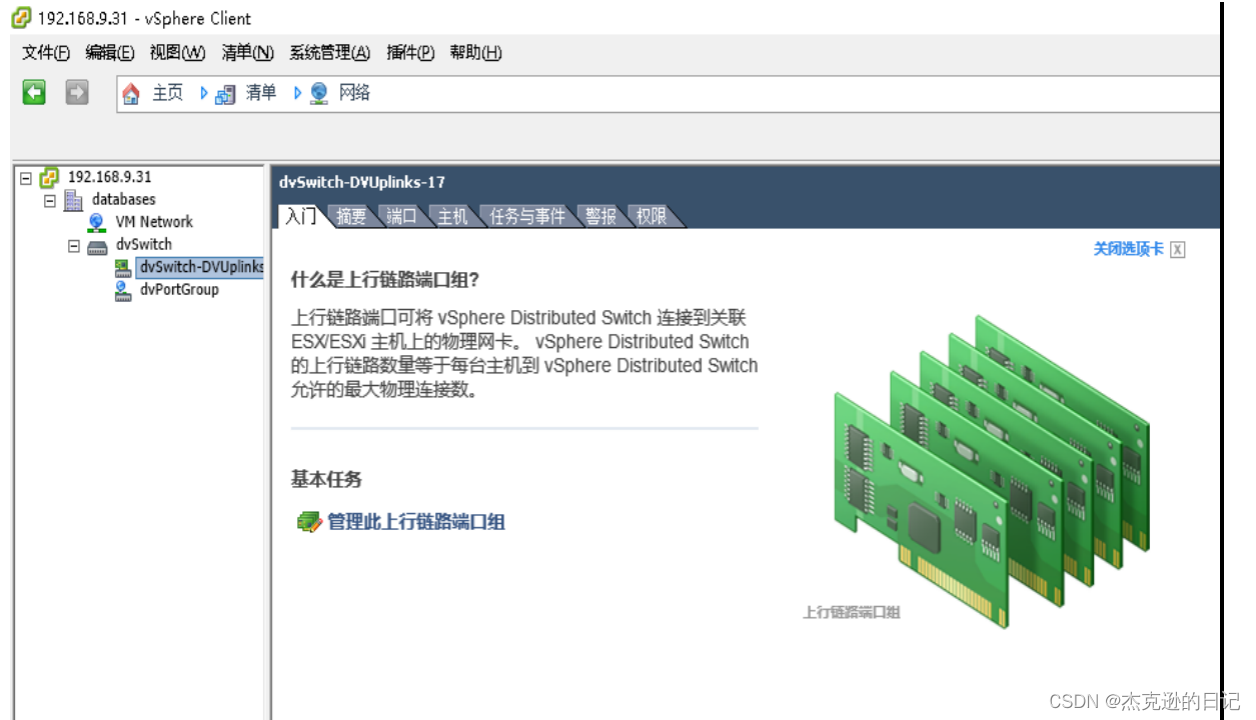1256x720 pixels.
Task: Select databases in the inventory tree
Action: click(x=124, y=200)
